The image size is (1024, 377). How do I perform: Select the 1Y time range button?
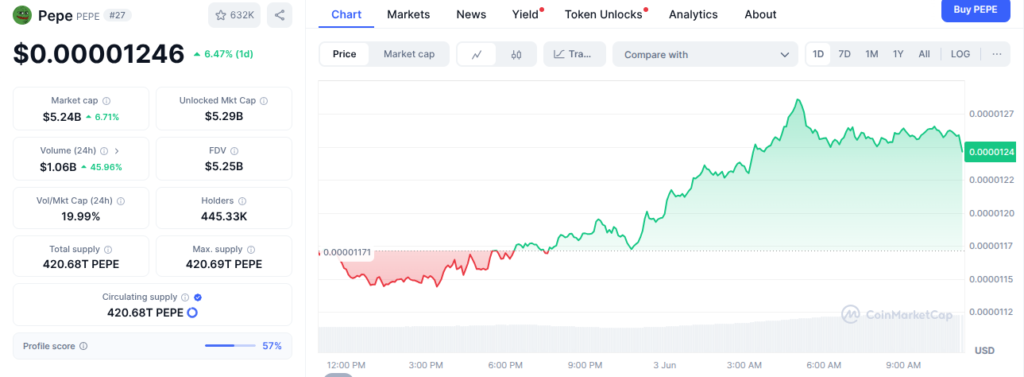click(898, 54)
